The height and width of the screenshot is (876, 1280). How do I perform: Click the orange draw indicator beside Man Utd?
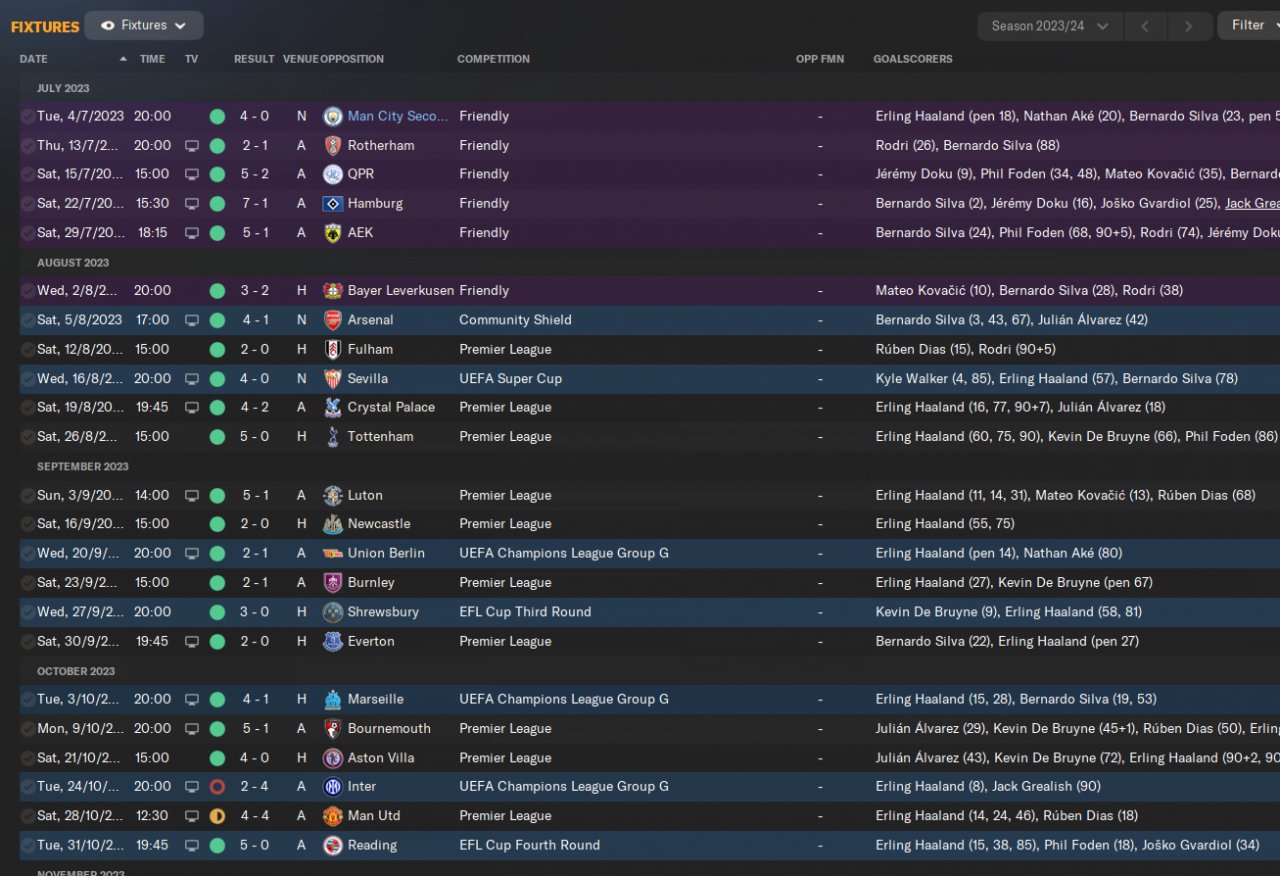click(217, 816)
